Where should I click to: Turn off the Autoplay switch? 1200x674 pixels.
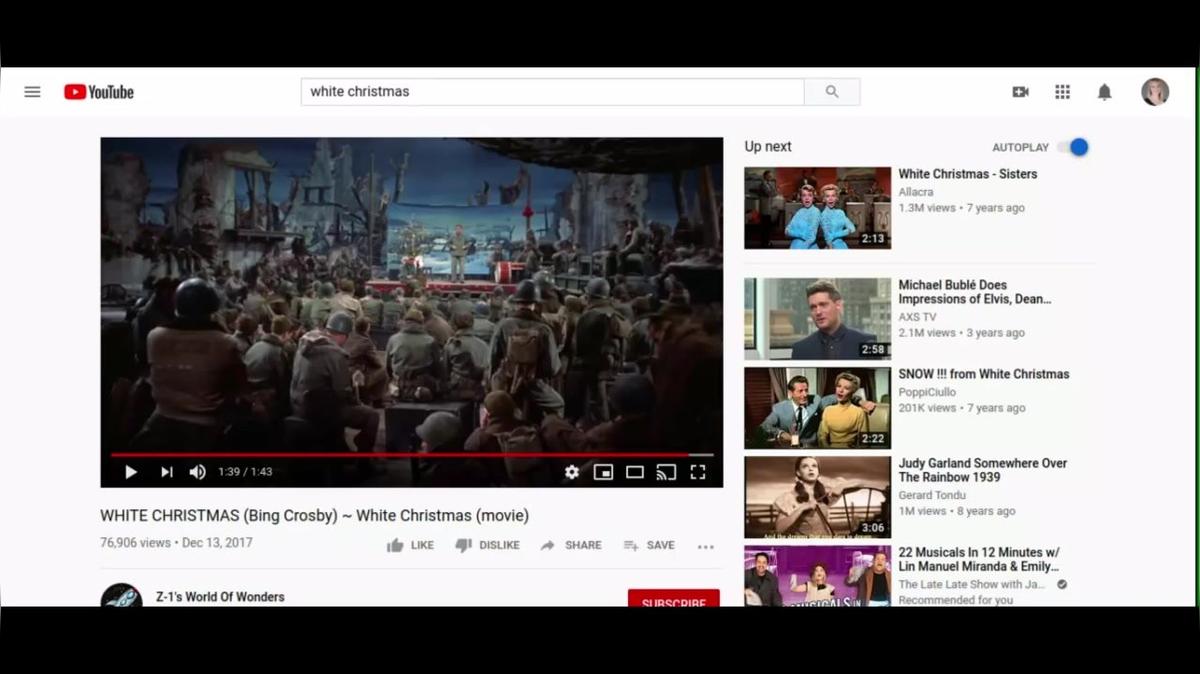click(1074, 147)
